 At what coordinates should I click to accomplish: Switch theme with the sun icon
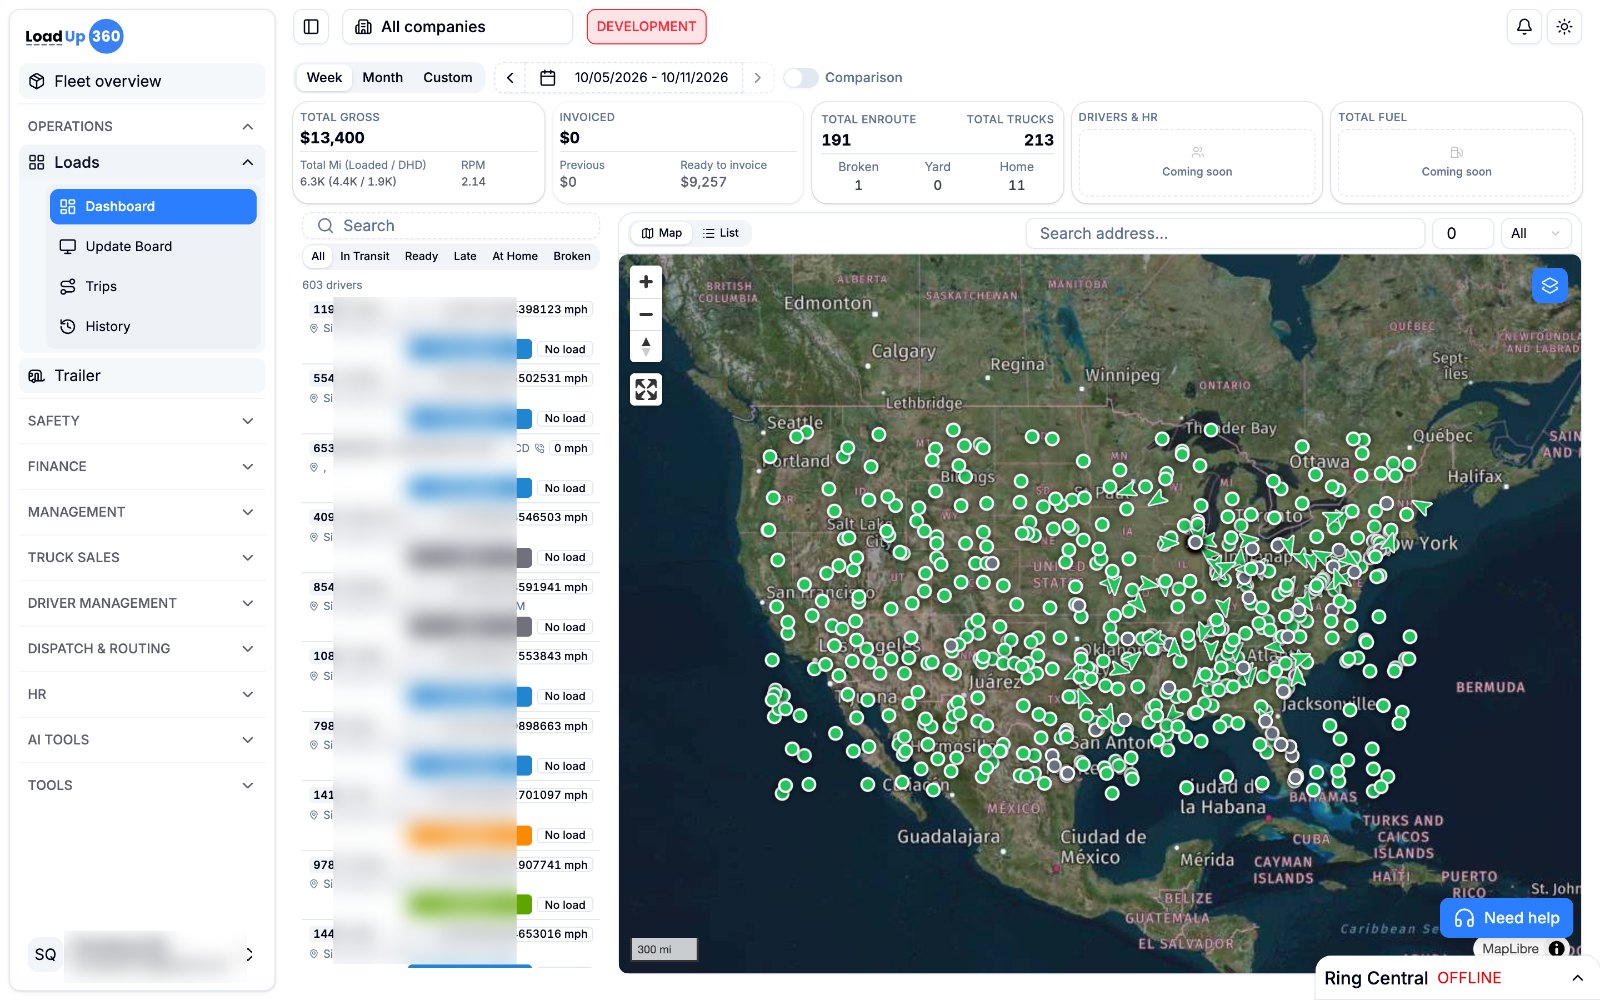[1564, 27]
